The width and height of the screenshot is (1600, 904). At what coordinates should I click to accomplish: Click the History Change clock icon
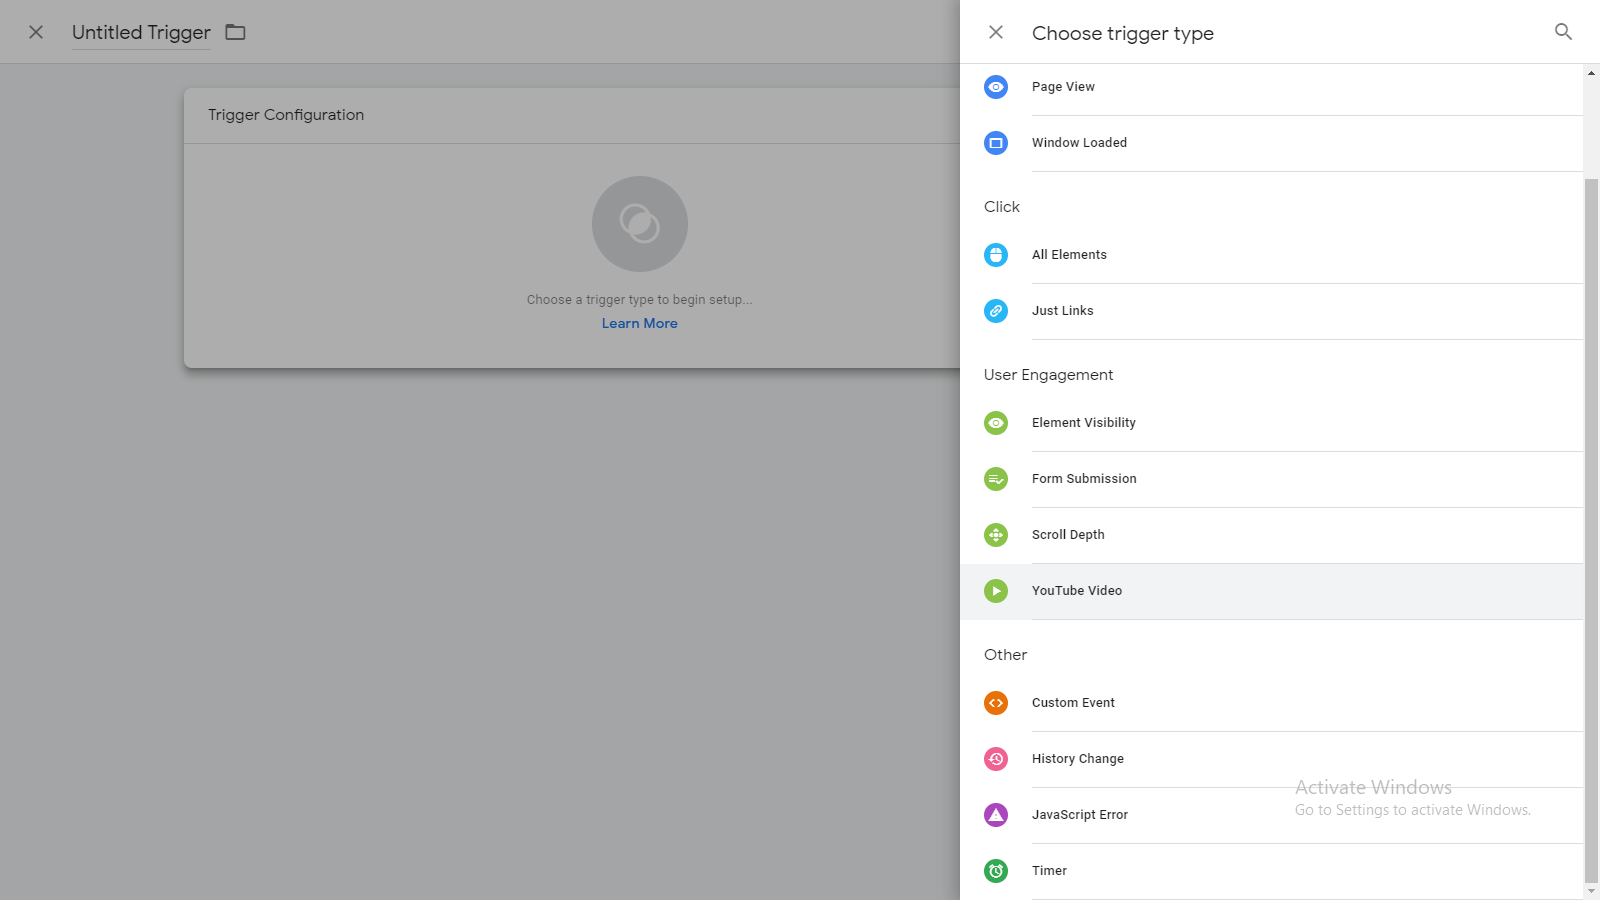click(996, 759)
